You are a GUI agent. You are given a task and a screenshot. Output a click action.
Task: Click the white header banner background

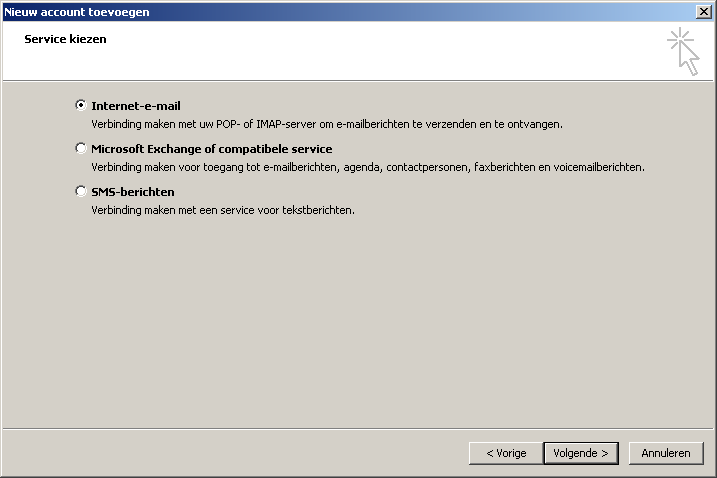point(350,55)
